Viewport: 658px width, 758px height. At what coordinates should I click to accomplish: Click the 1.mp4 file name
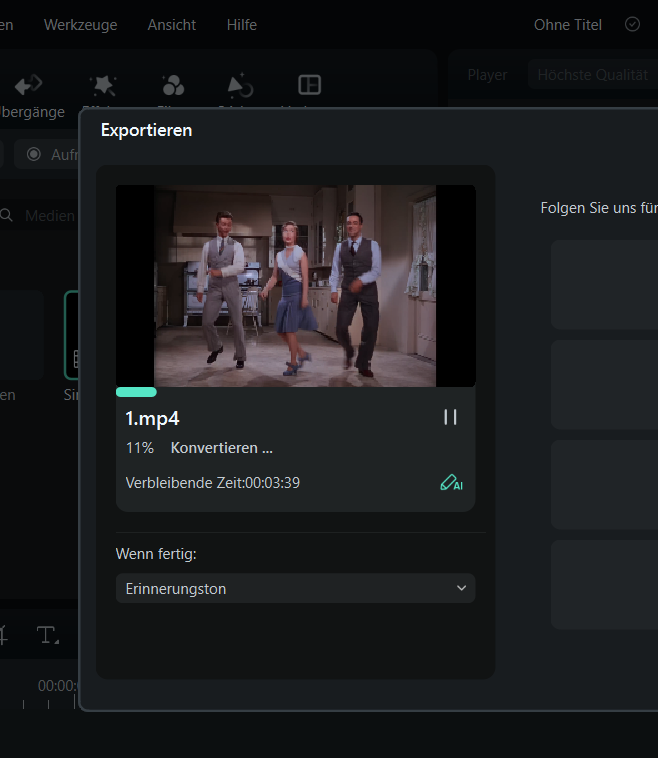(x=152, y=419)
